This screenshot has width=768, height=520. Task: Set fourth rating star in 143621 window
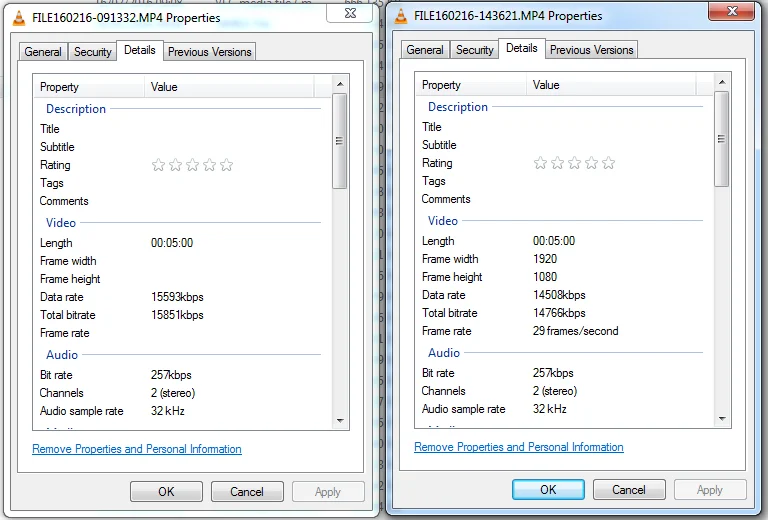[592, 163]
